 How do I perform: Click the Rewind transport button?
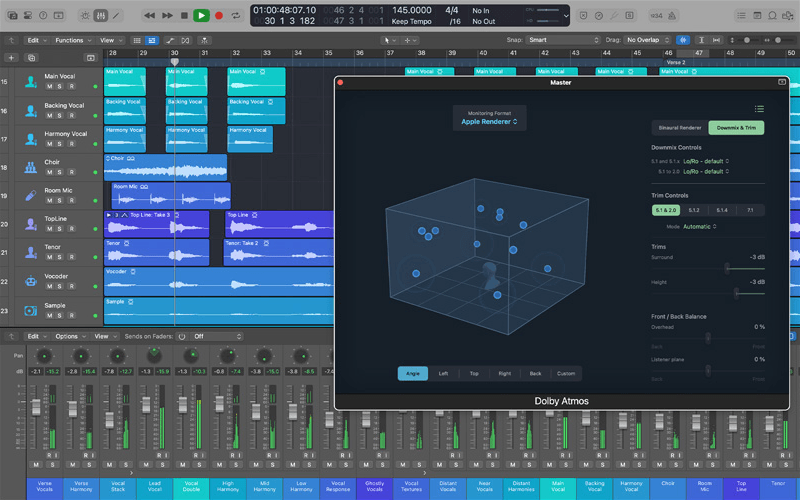(x=149, y=15)
